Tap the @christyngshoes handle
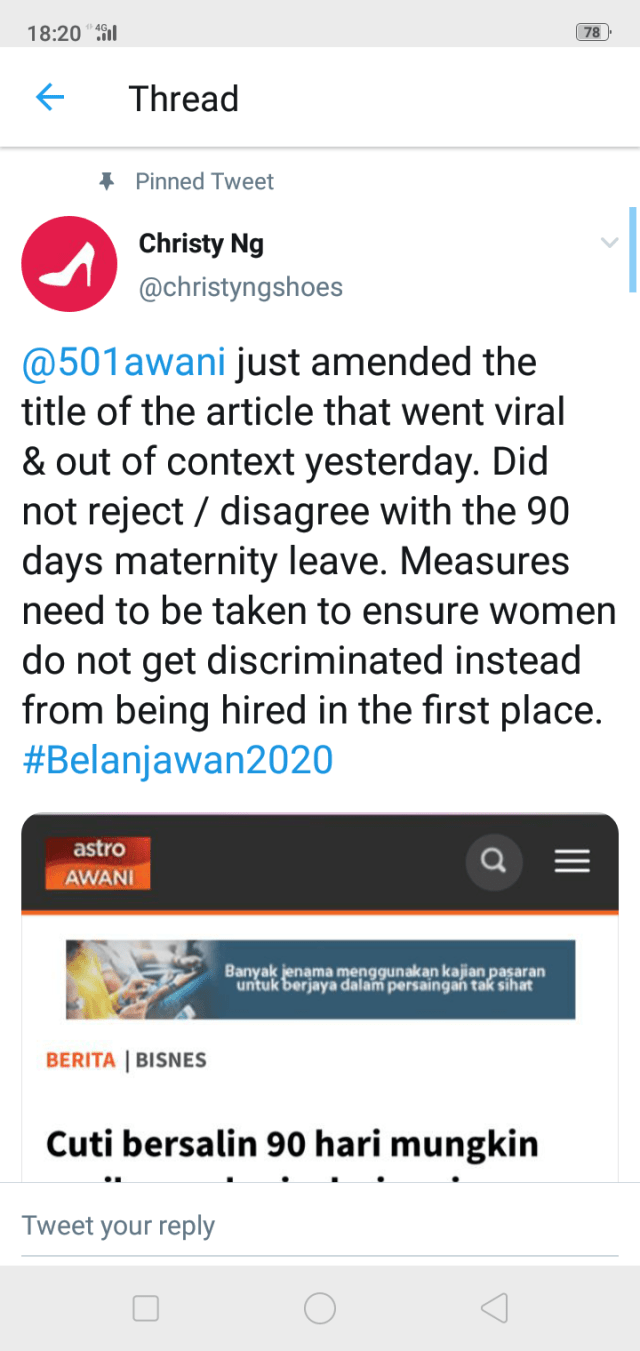The height and width of the screenshot is (1351, 640). pyautogui.click(x=240, y=287)
